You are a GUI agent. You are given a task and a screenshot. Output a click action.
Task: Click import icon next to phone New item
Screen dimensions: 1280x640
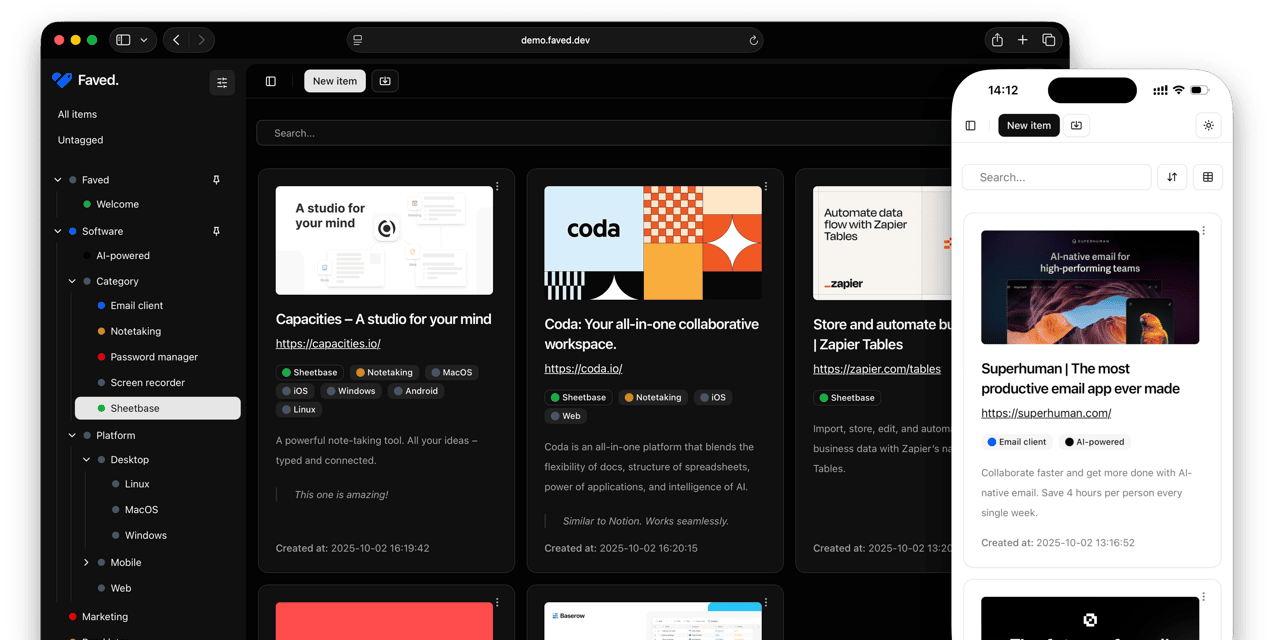point(1076,125)
